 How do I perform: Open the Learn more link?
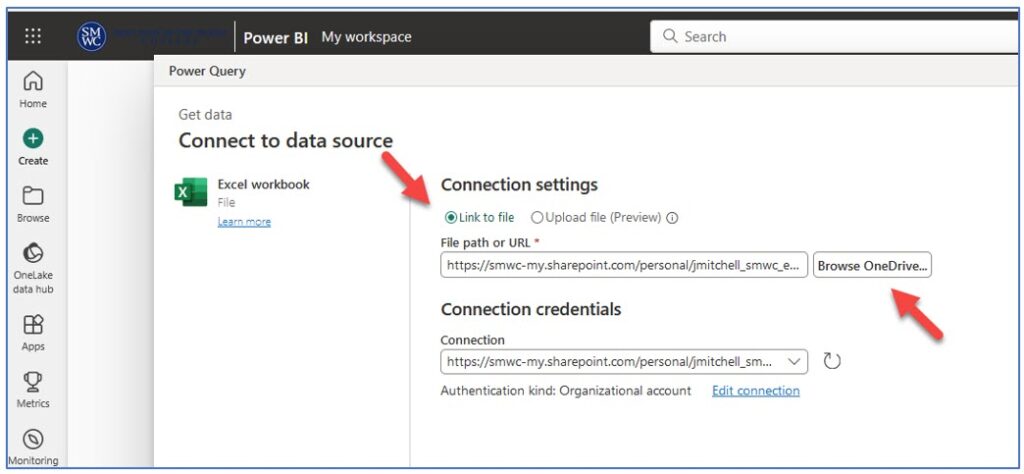click(x=244, y=222)
